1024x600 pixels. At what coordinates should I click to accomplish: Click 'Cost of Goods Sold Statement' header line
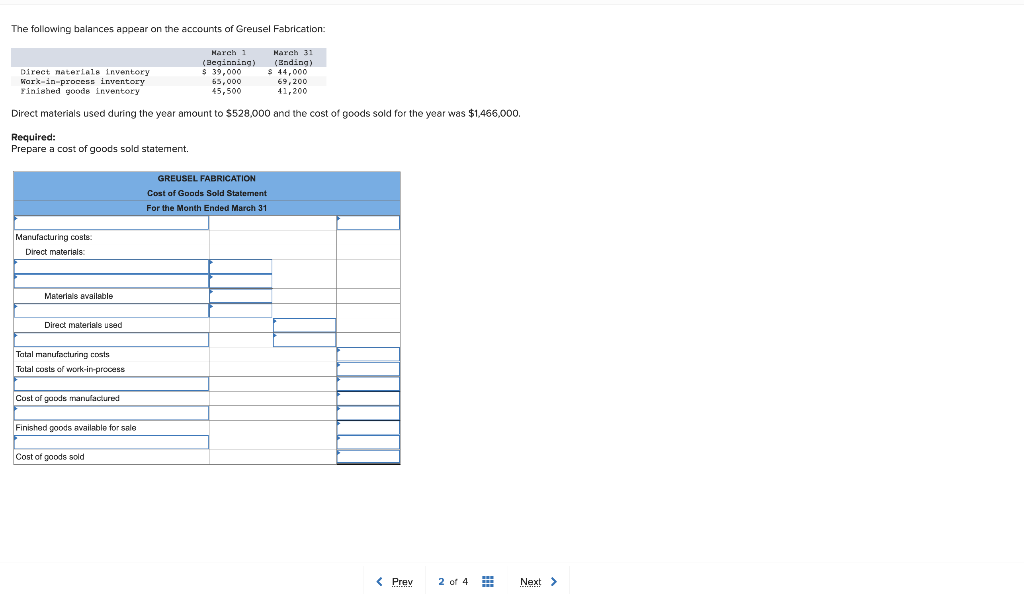pyautogui.click(x=206, y=193)
